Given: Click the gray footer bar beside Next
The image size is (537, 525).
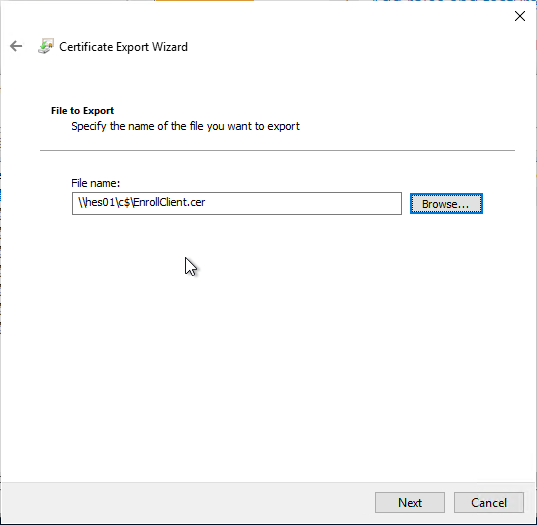Looking at the screenshot, I should (x=187, y=502).
